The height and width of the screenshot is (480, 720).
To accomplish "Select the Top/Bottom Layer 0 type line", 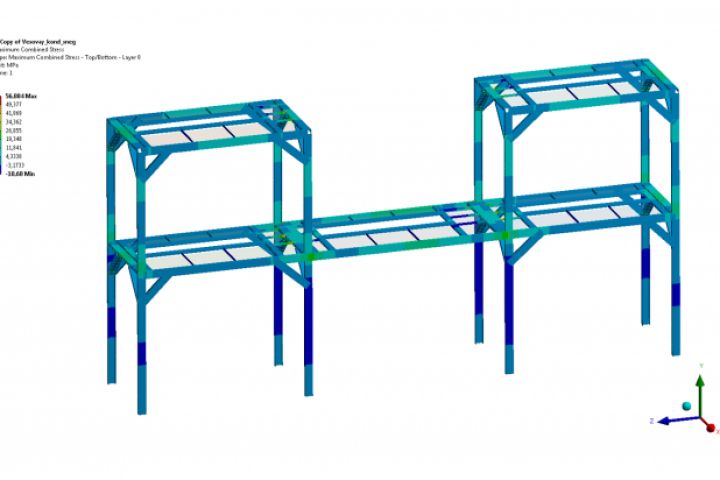I will 70,57.
